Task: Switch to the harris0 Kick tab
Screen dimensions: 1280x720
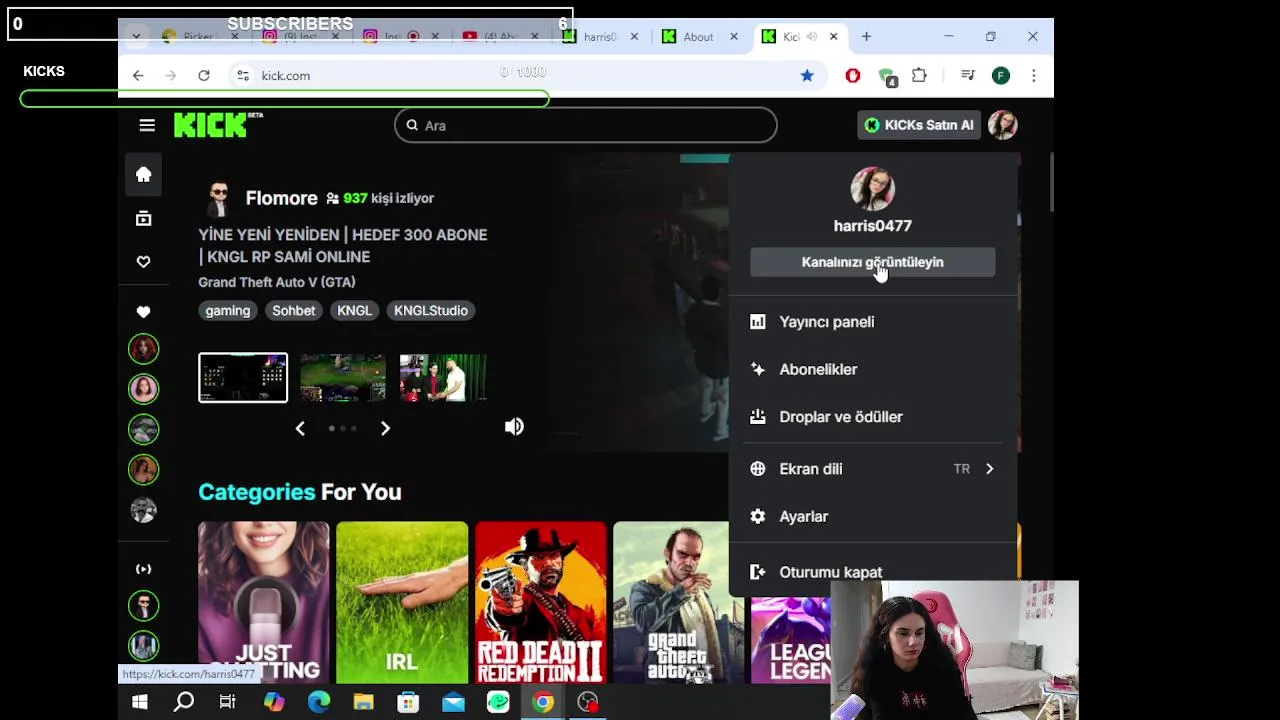Action: coord(600,37)
